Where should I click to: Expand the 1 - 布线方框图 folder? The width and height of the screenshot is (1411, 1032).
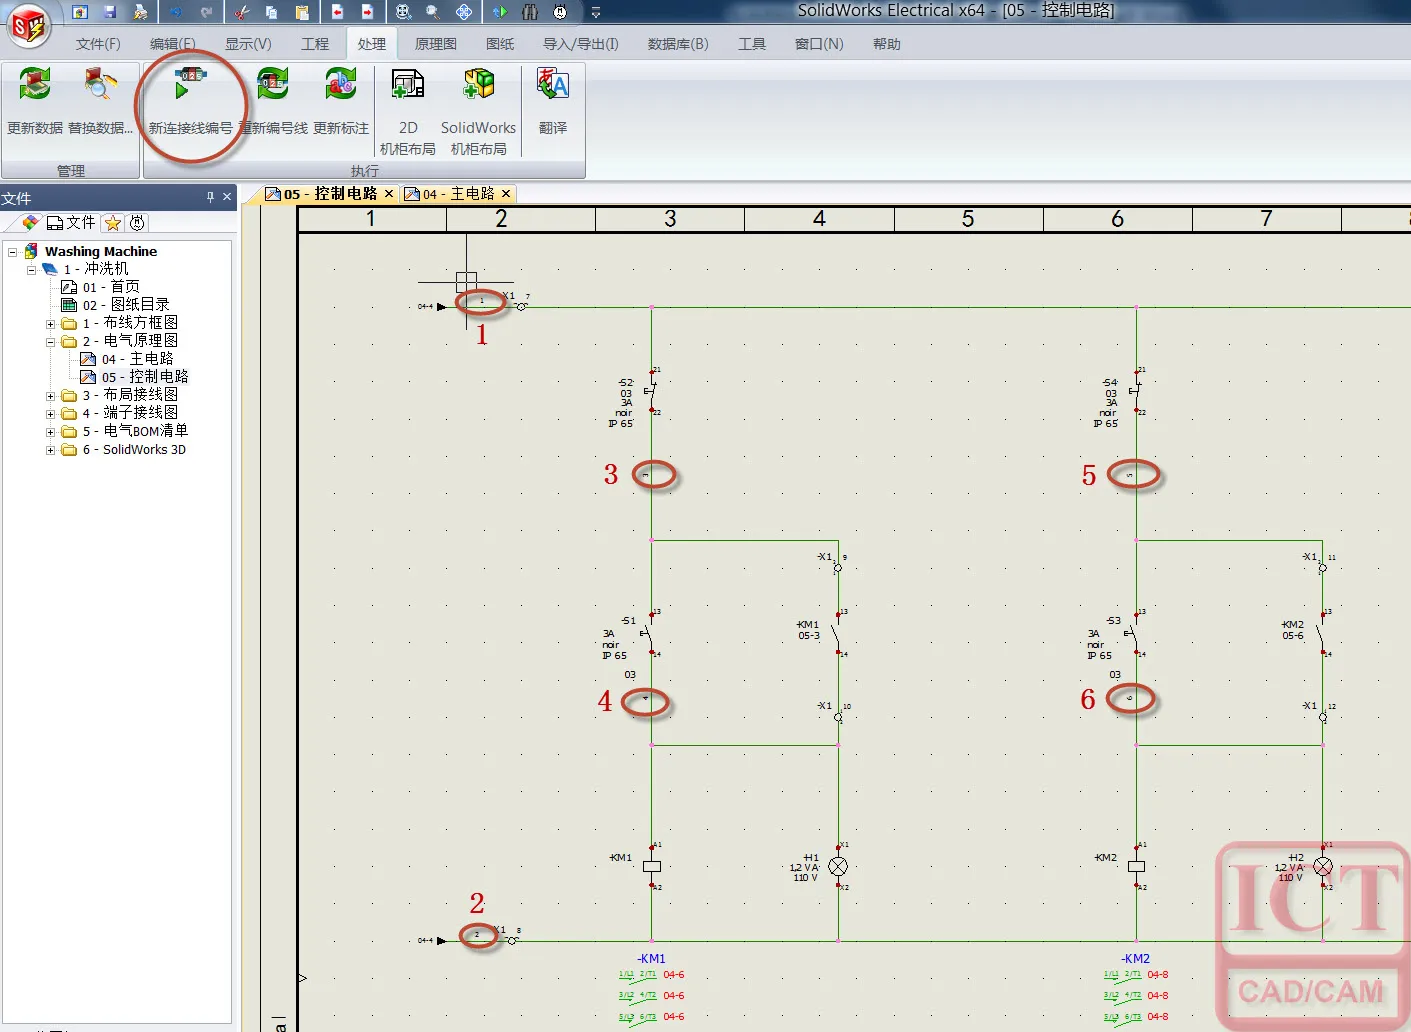tap(50, 324)
